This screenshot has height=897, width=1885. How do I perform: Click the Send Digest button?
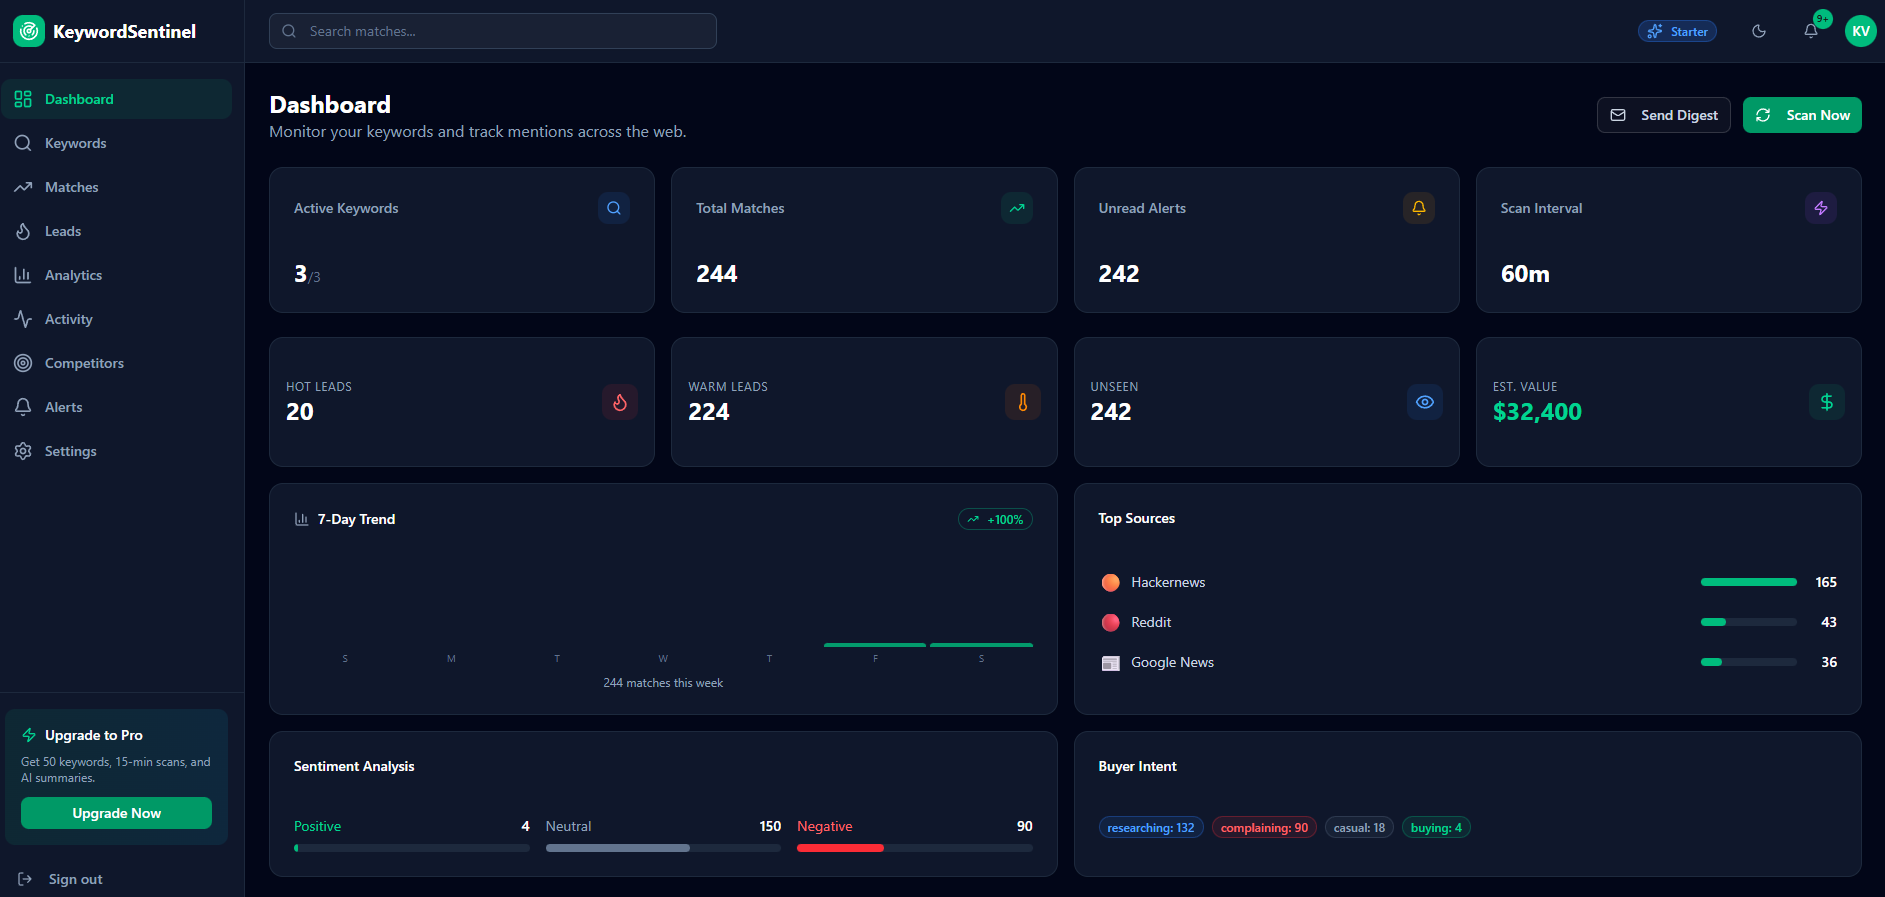[1663, 115]
